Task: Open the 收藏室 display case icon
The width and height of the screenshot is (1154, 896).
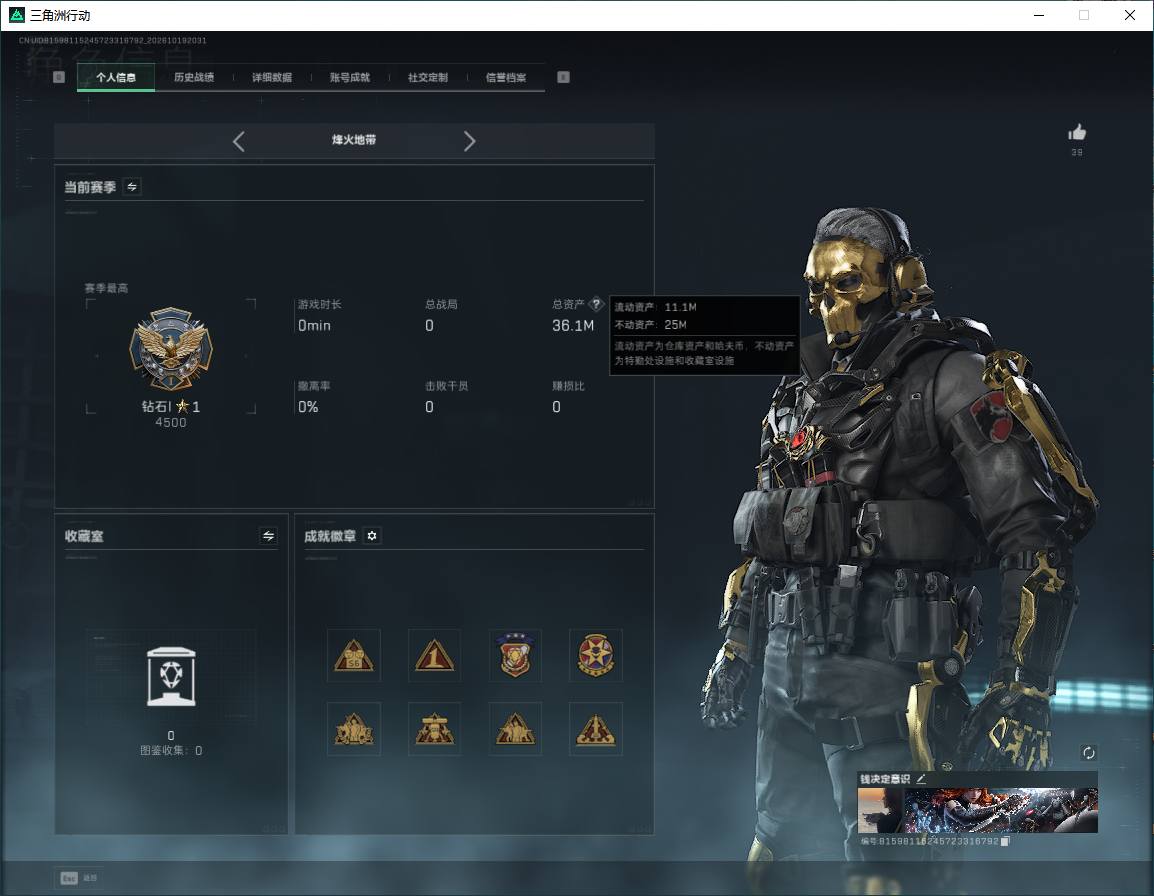Action: point(171,677)
